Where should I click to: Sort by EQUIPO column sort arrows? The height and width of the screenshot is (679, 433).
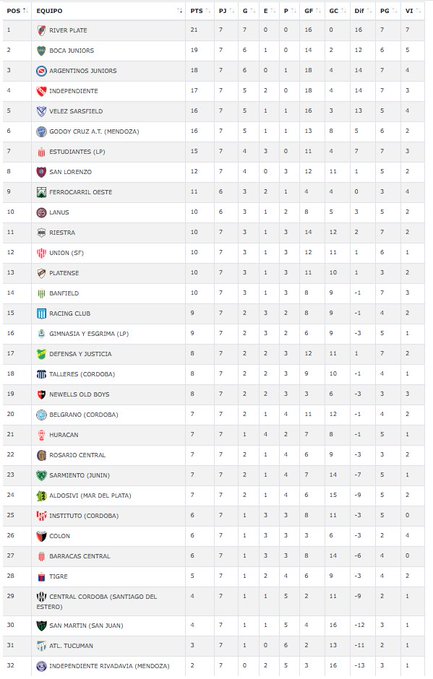(x=180, y=11)
